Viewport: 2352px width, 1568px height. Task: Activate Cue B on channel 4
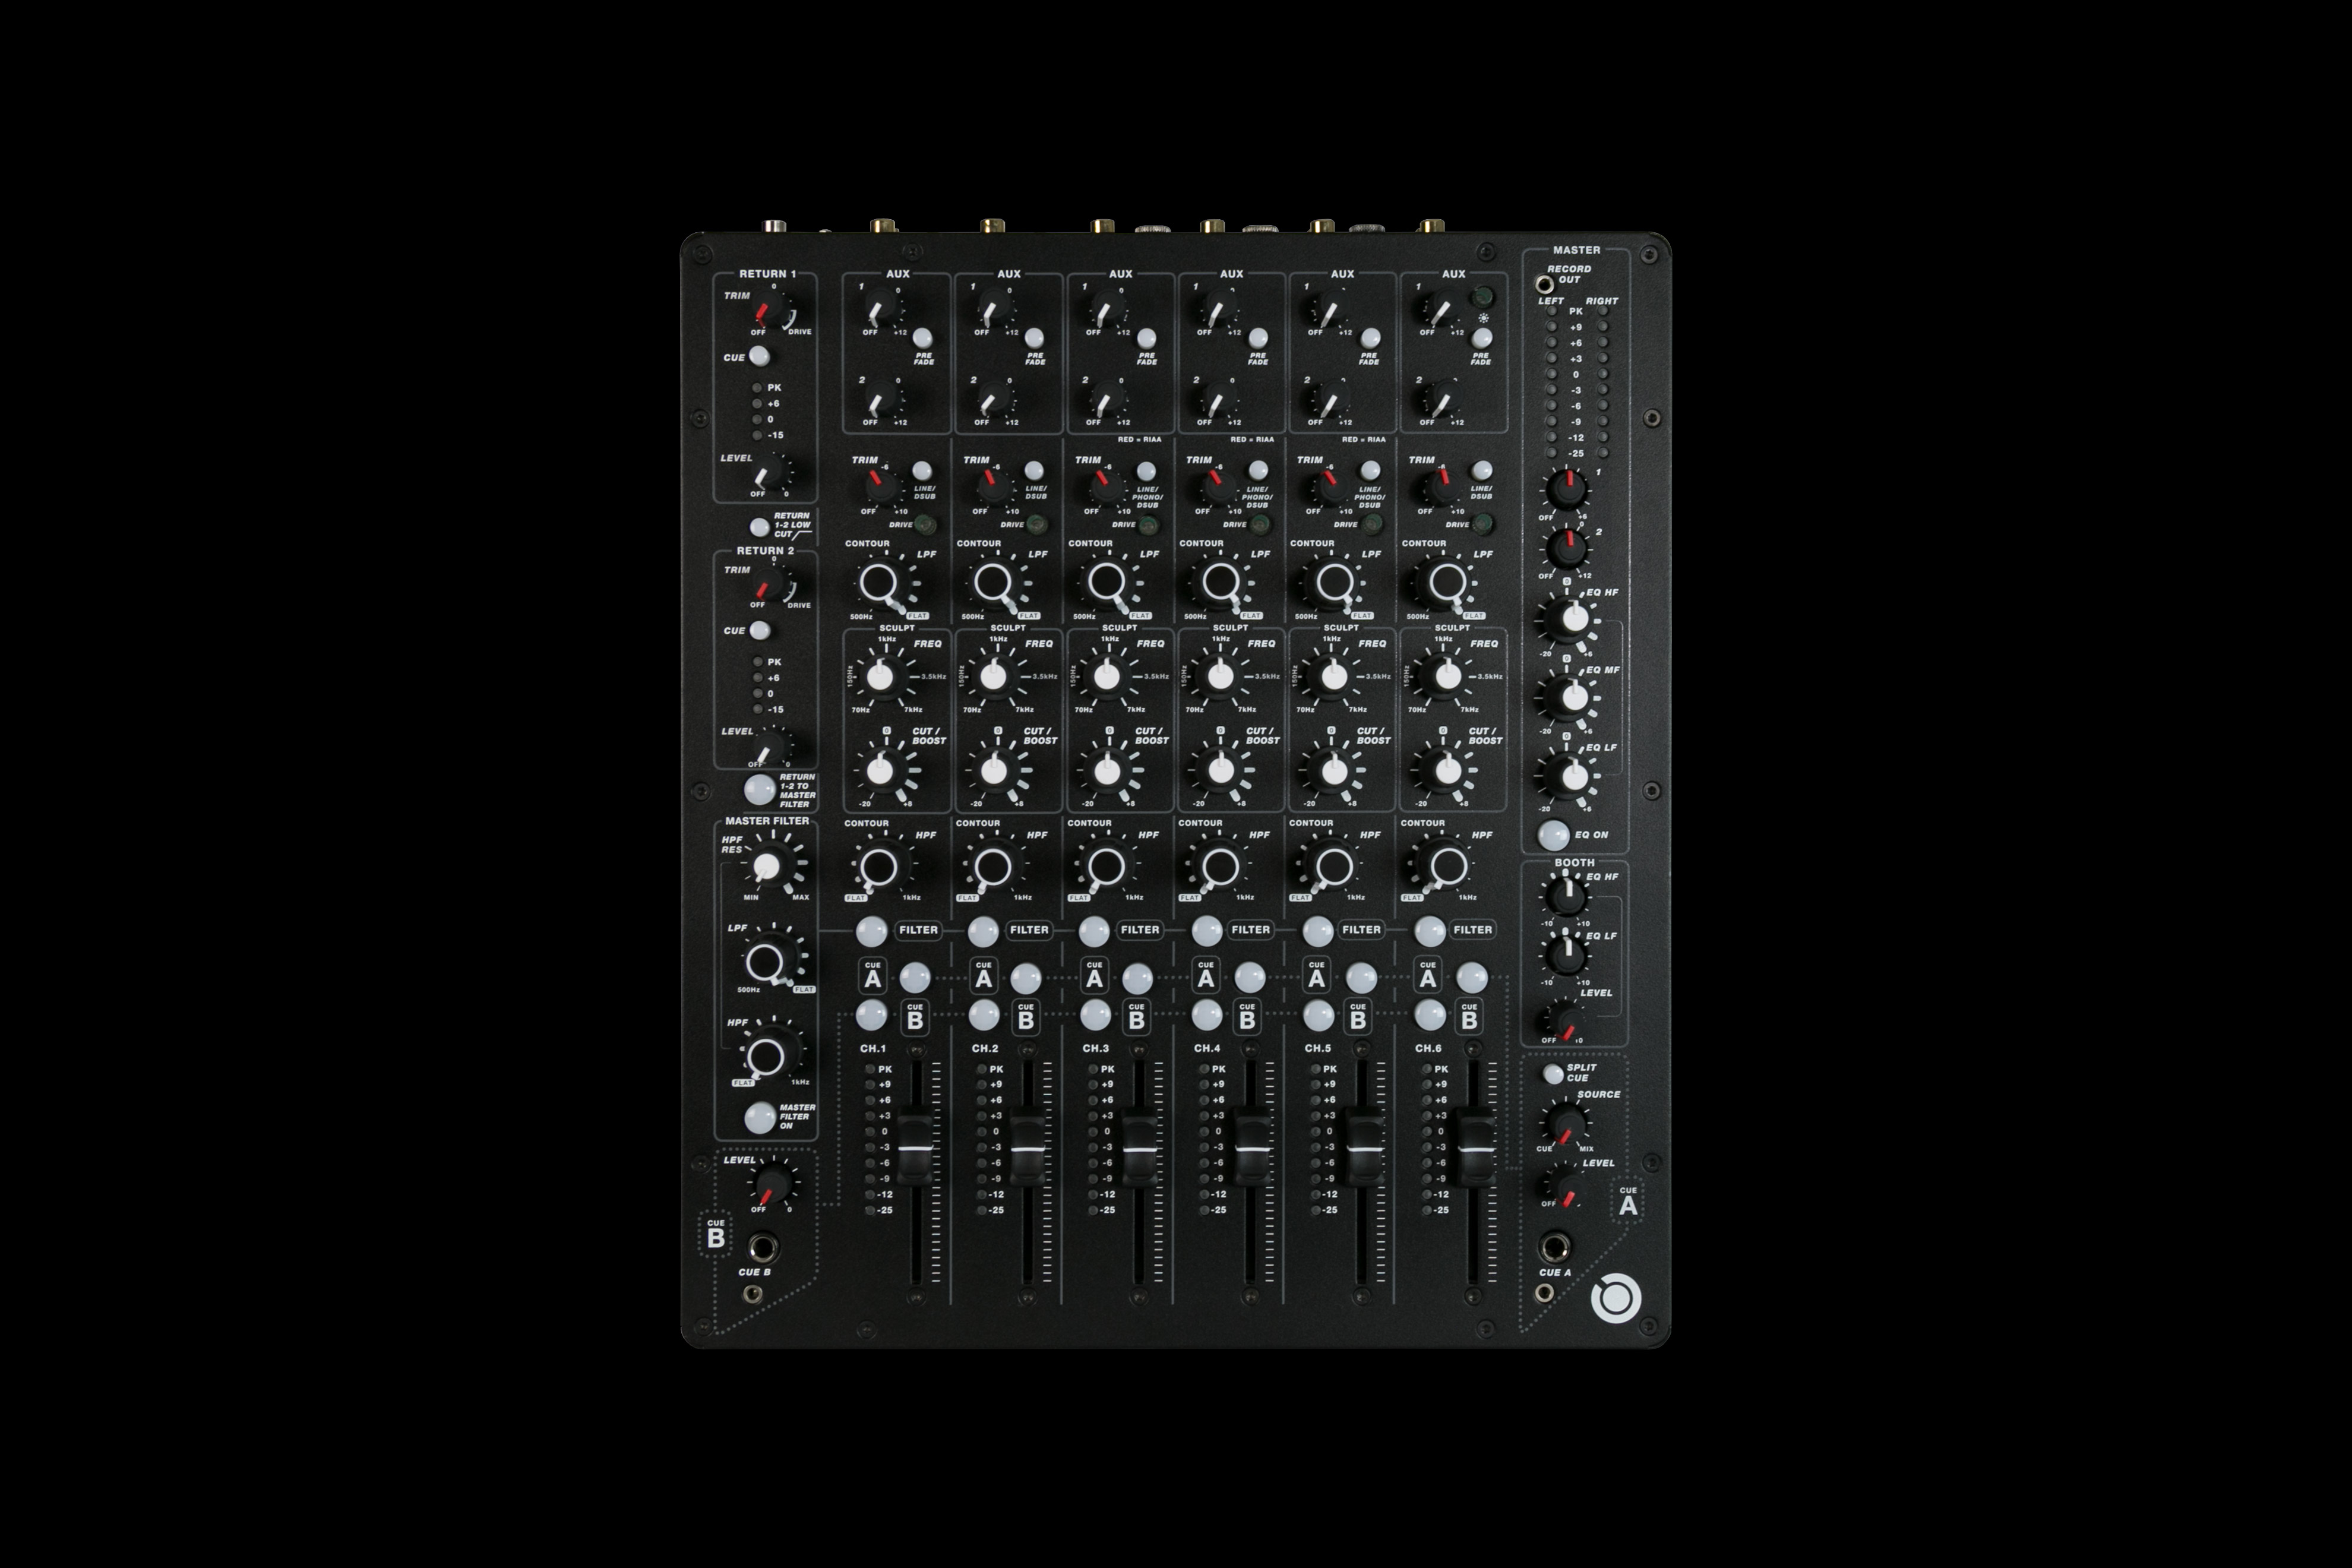coord(1207,1015)
